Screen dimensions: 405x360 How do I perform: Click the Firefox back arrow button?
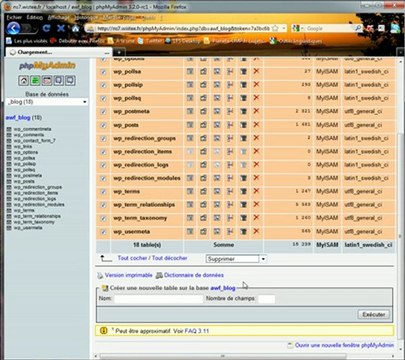13,28
